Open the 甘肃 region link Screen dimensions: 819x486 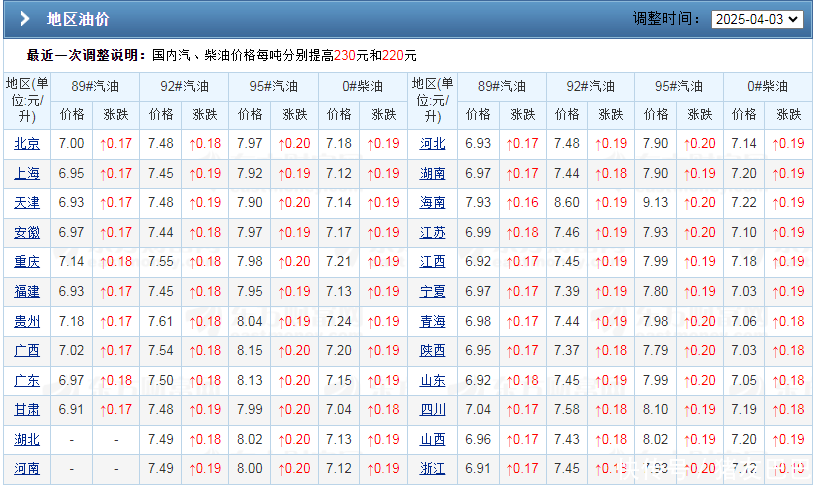(x=27, y=410)
